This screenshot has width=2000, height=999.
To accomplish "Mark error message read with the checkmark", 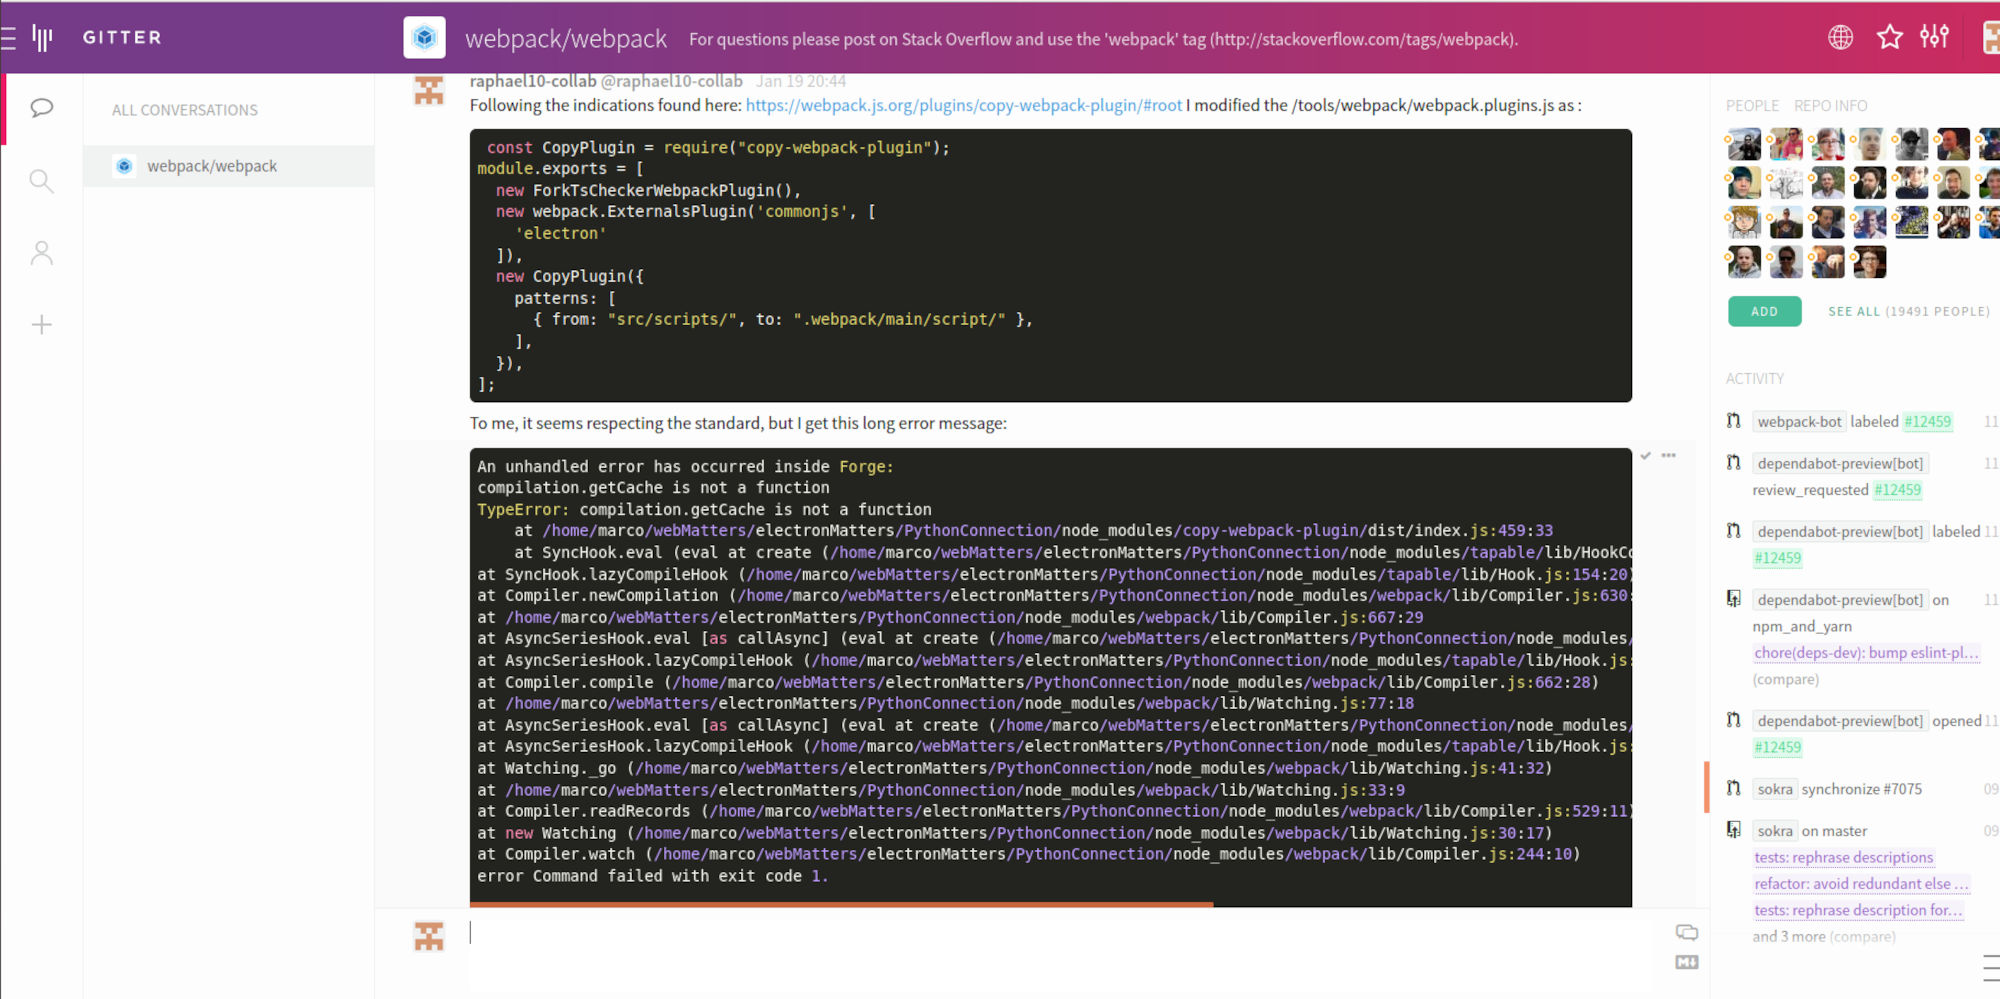I will coord(1646,455).
